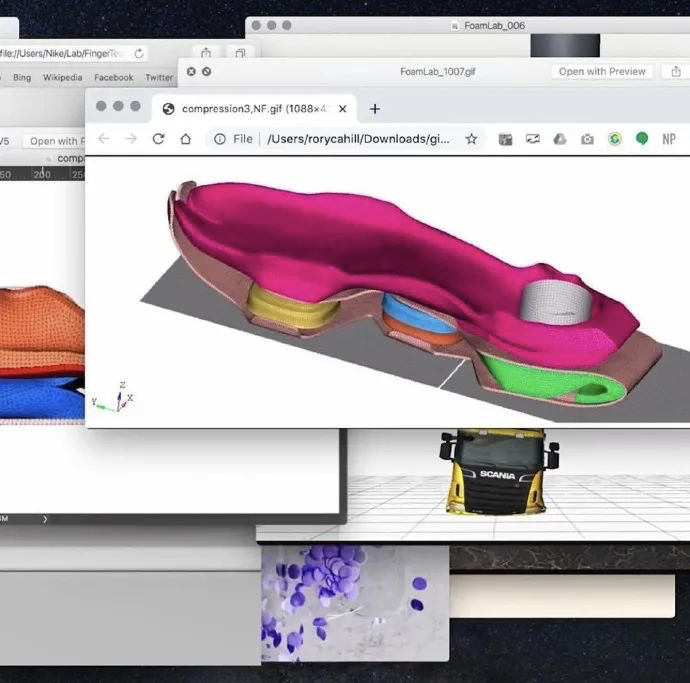Open the Wikipedia bookmark in Safari
The image size is (690, 683).
click(x=62, y=77)
